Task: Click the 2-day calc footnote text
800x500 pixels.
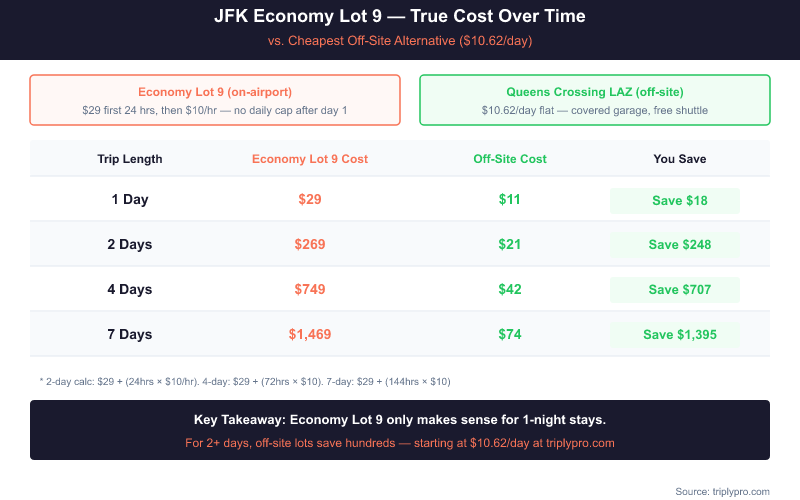Action: 245,381
